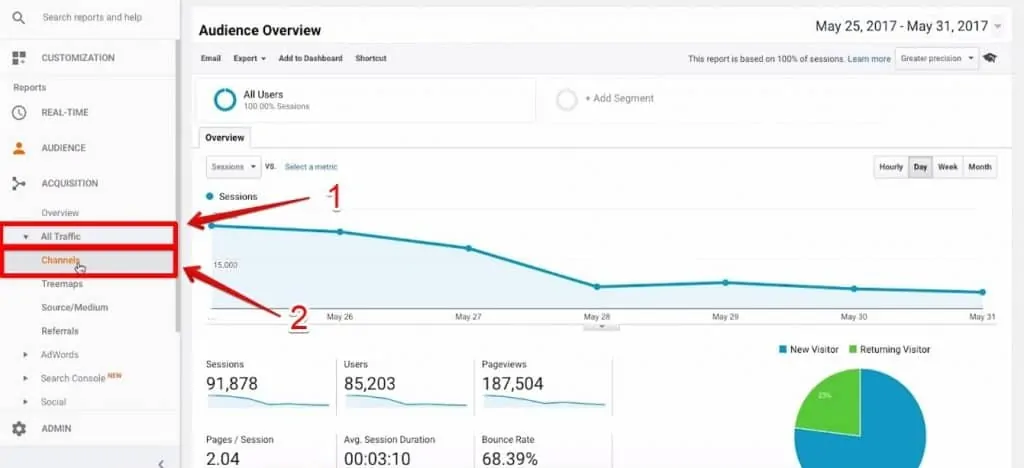Viewport: 1024px width, 468px height.
Task: Click the Add to Dashboard button
Action: coord(310,59)
